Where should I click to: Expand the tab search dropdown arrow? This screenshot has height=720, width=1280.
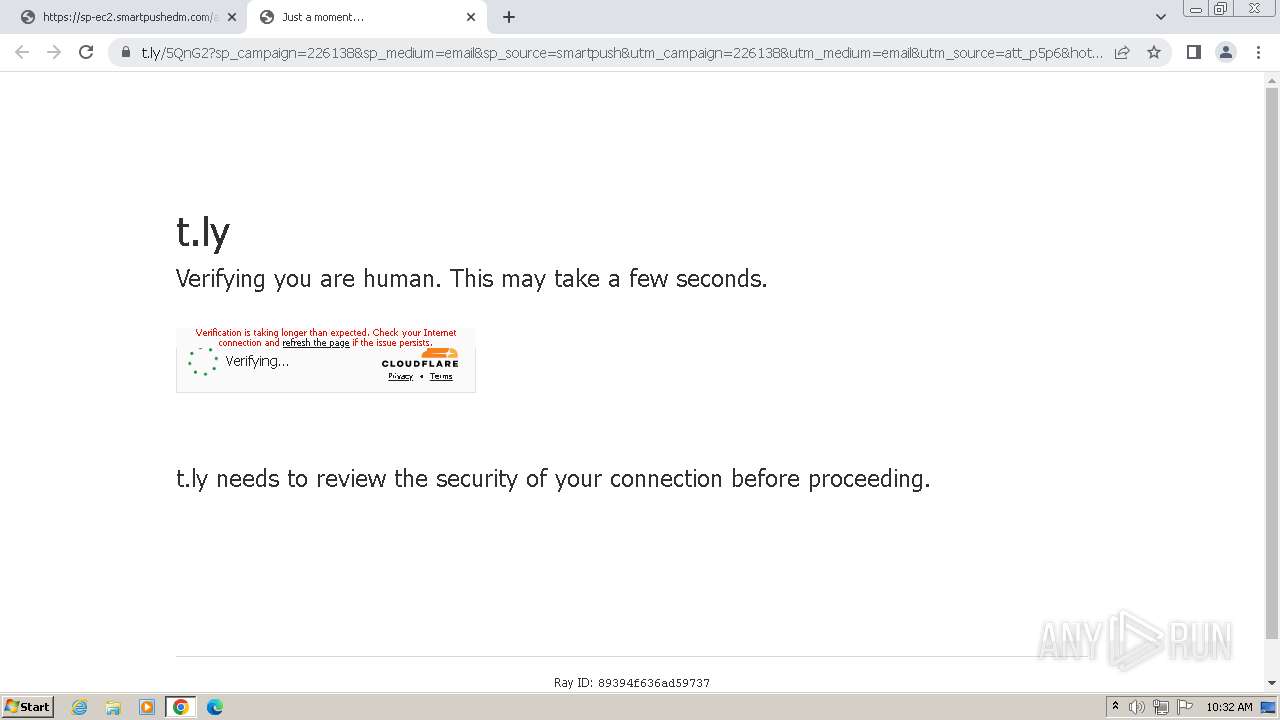[1161, 17]
